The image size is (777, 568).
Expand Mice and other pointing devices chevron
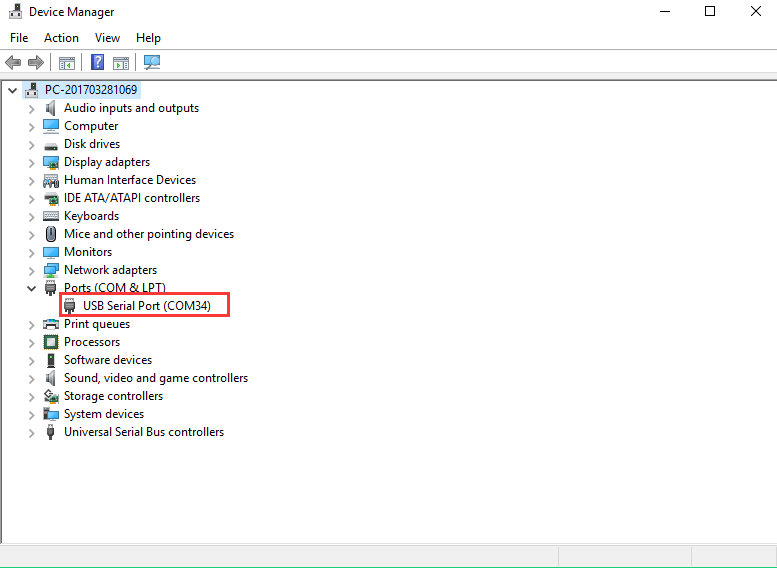coord(32,235)
